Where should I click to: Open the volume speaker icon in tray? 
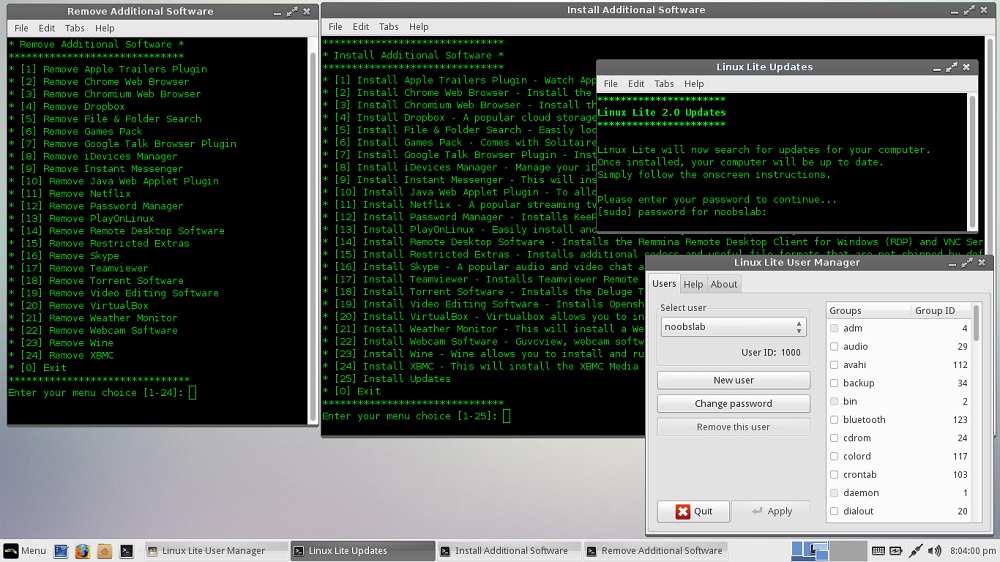(x=935, y=551)
